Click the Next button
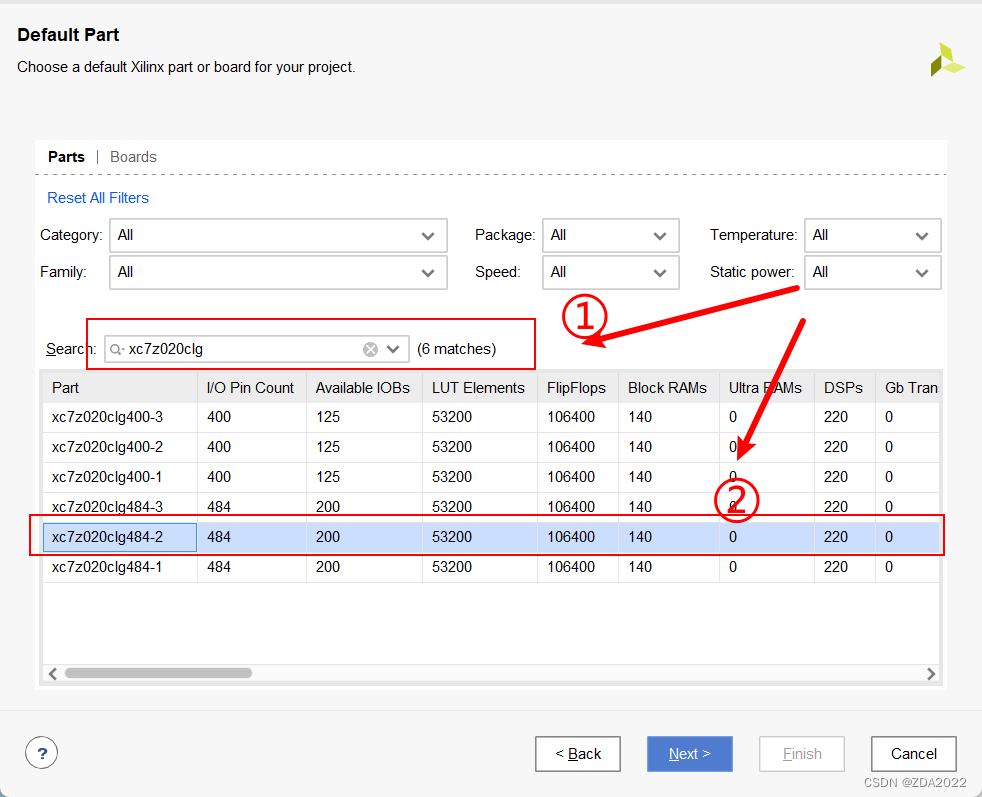Screen dimensions: 982x797 (690, 754)
